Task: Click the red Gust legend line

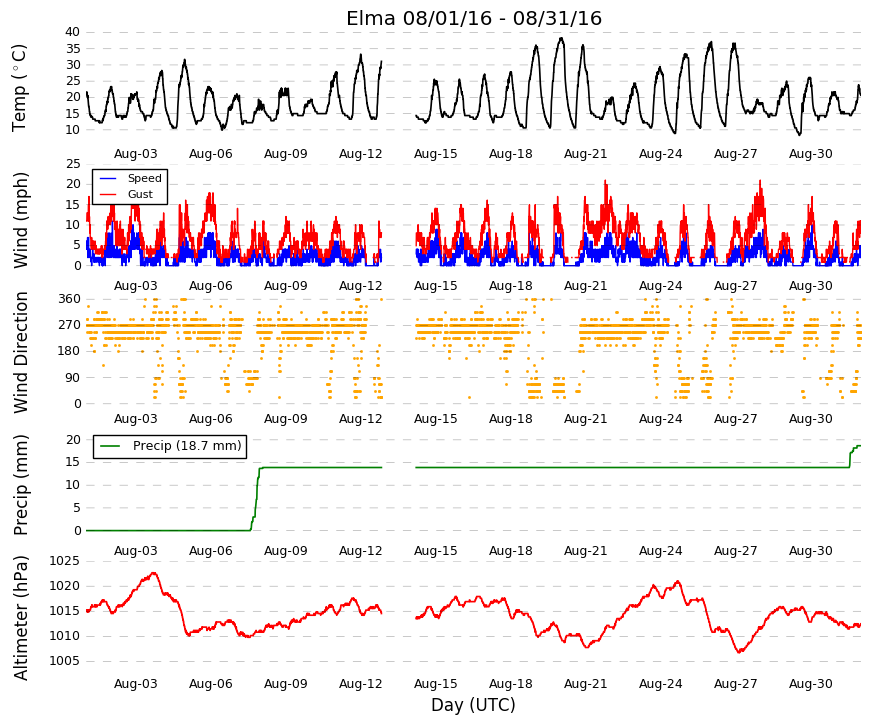Action: click(108, 194)
